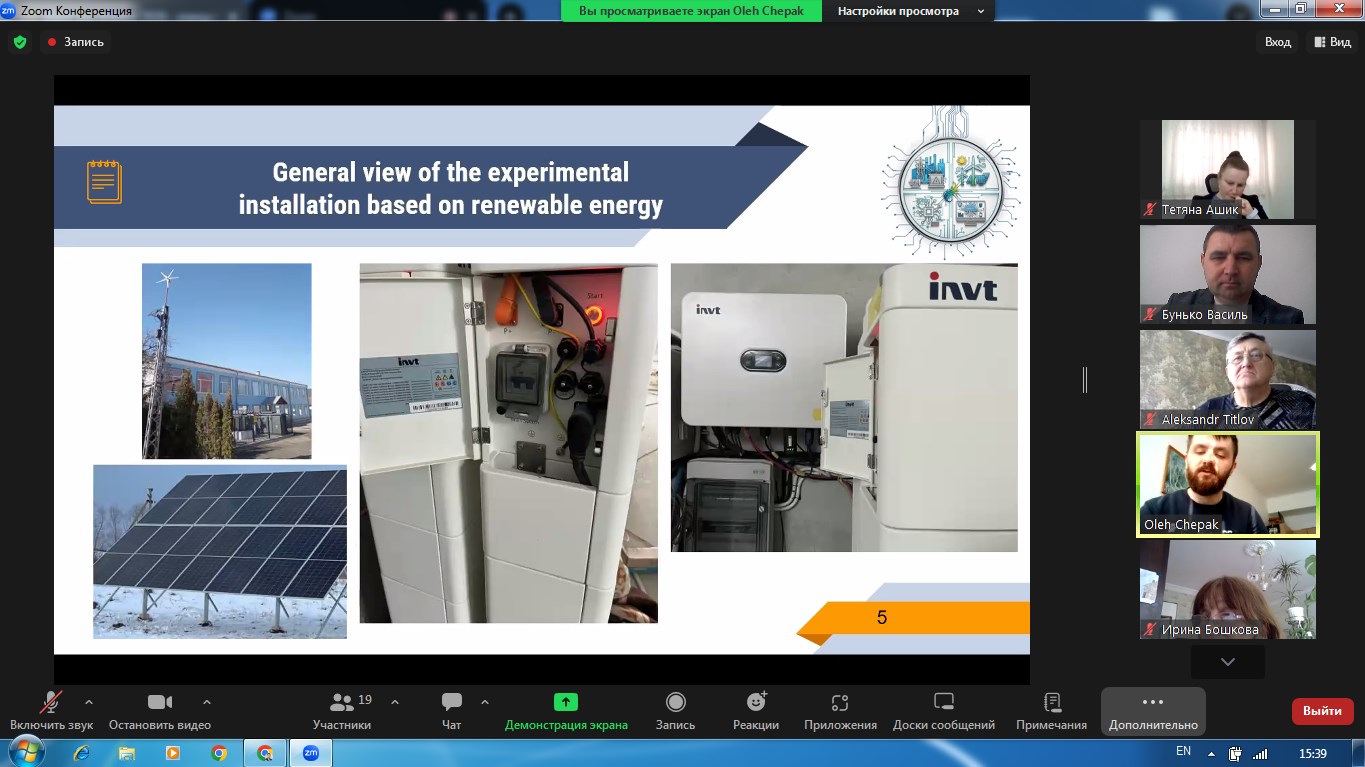
Task: Open the clock showing 15:39
Action: 1312,753
